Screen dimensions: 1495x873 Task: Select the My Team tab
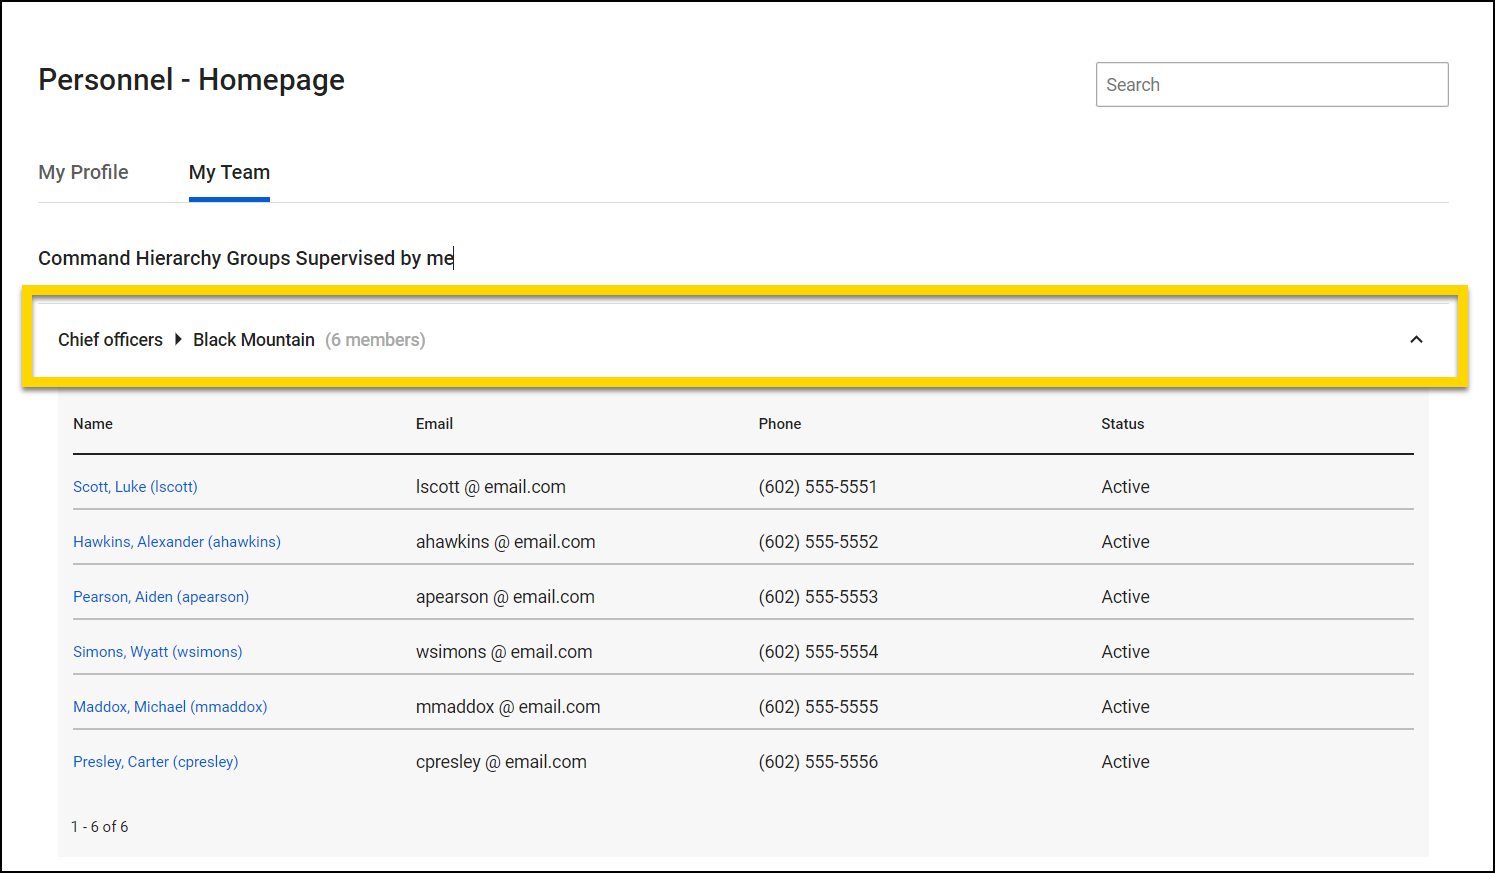(229, 172)
